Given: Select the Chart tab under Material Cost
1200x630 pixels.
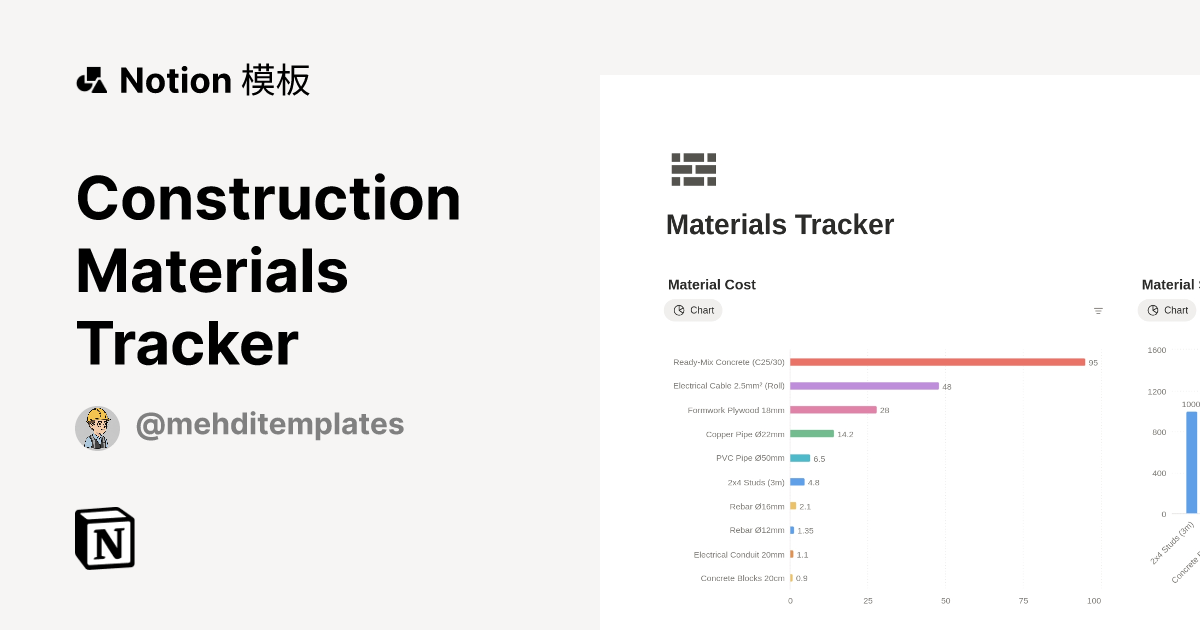Looking at the screenshot, I should (693, 310).
